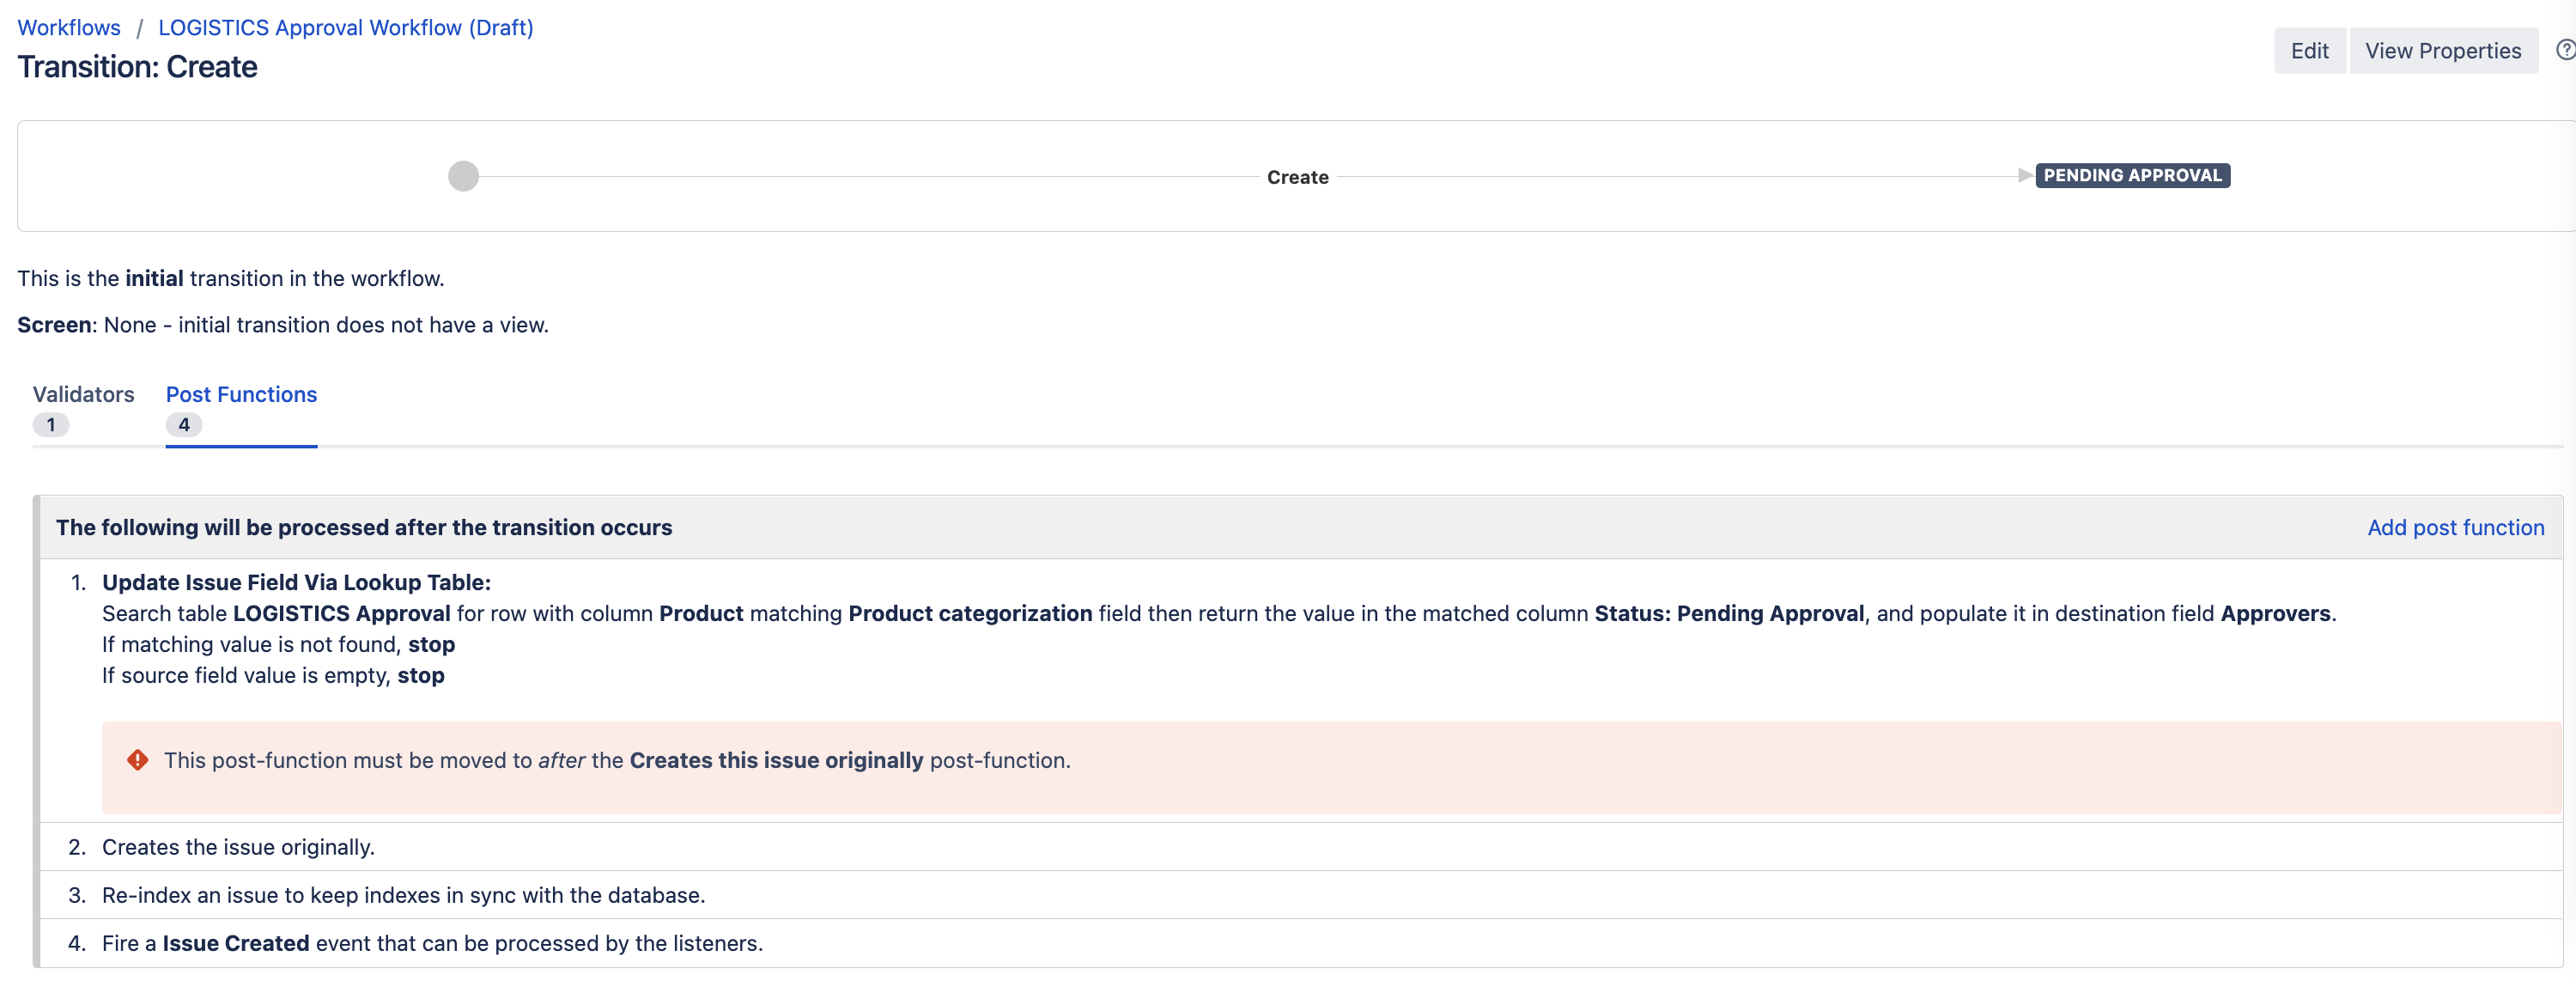The image size is (2576, 993).
Task: Select the gray initial node circle in the diagram
Action: pyautogui.click(x=463, y=176)
